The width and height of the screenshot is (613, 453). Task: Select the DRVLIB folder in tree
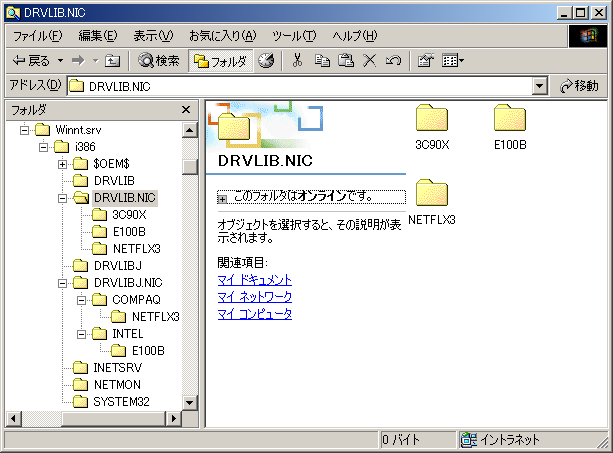point(114,181)
